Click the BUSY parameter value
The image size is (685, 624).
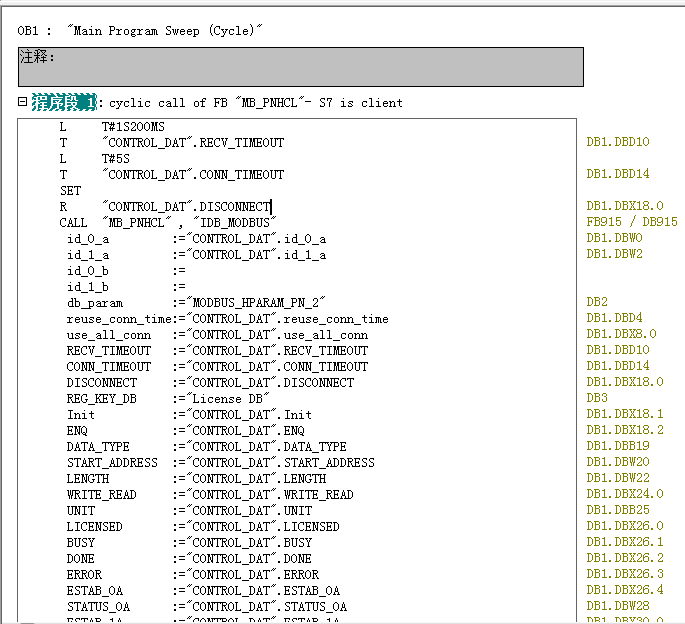249,543
